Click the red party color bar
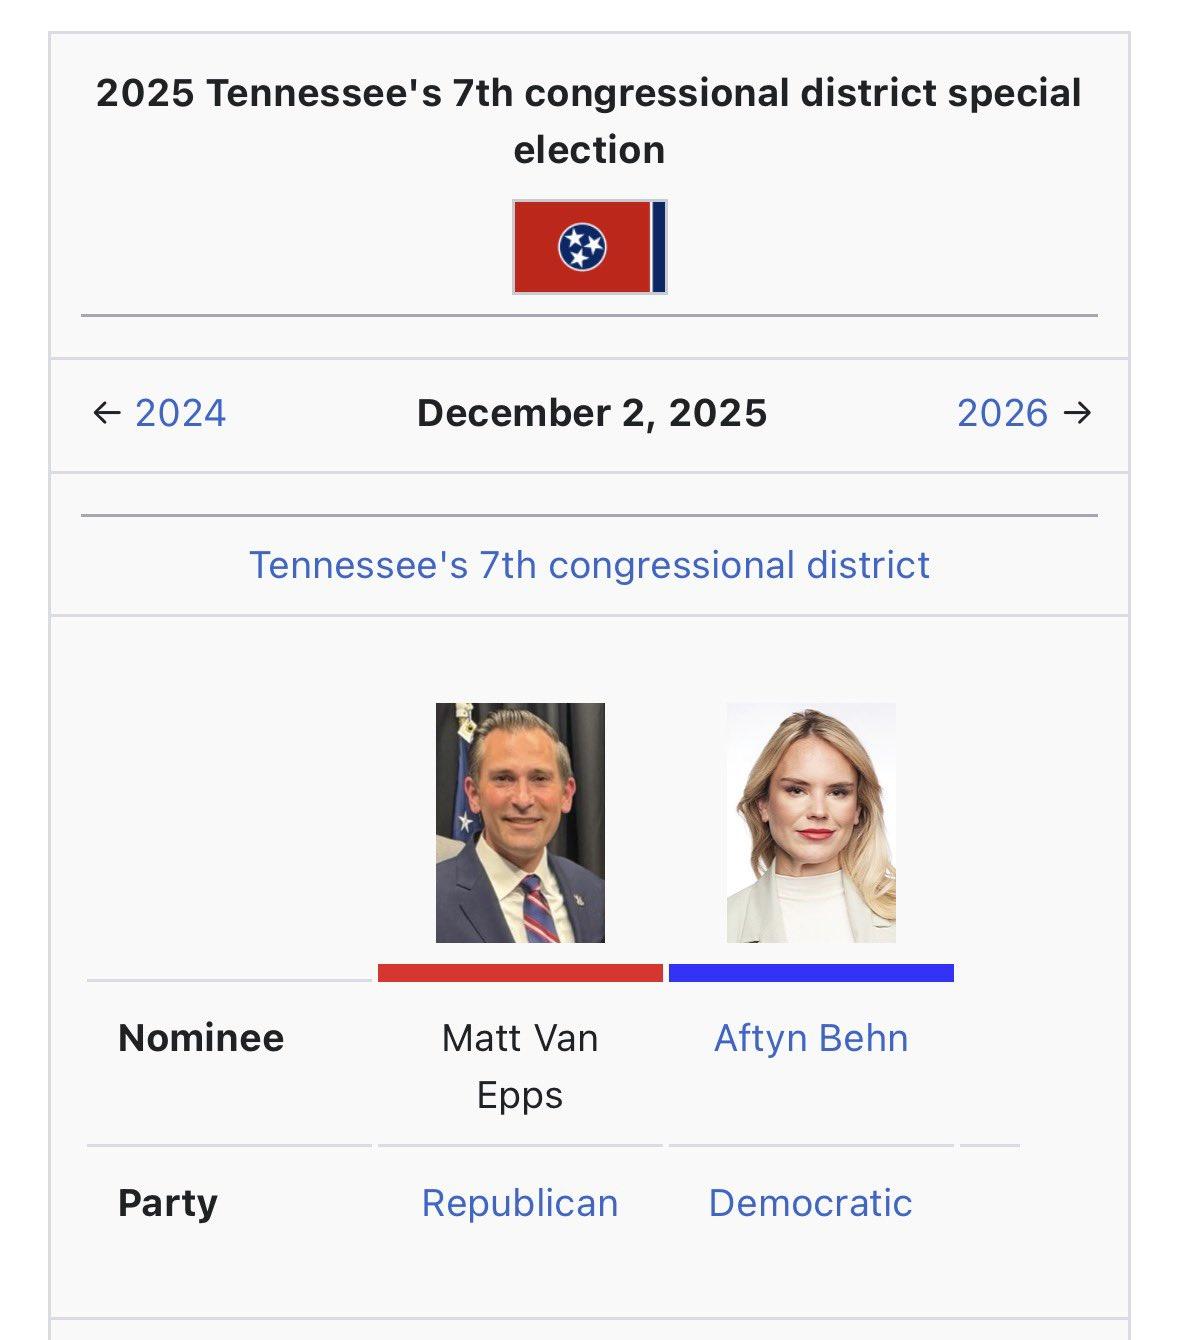The height and width of the screenshot is (1340, 1179). [520, 973]
